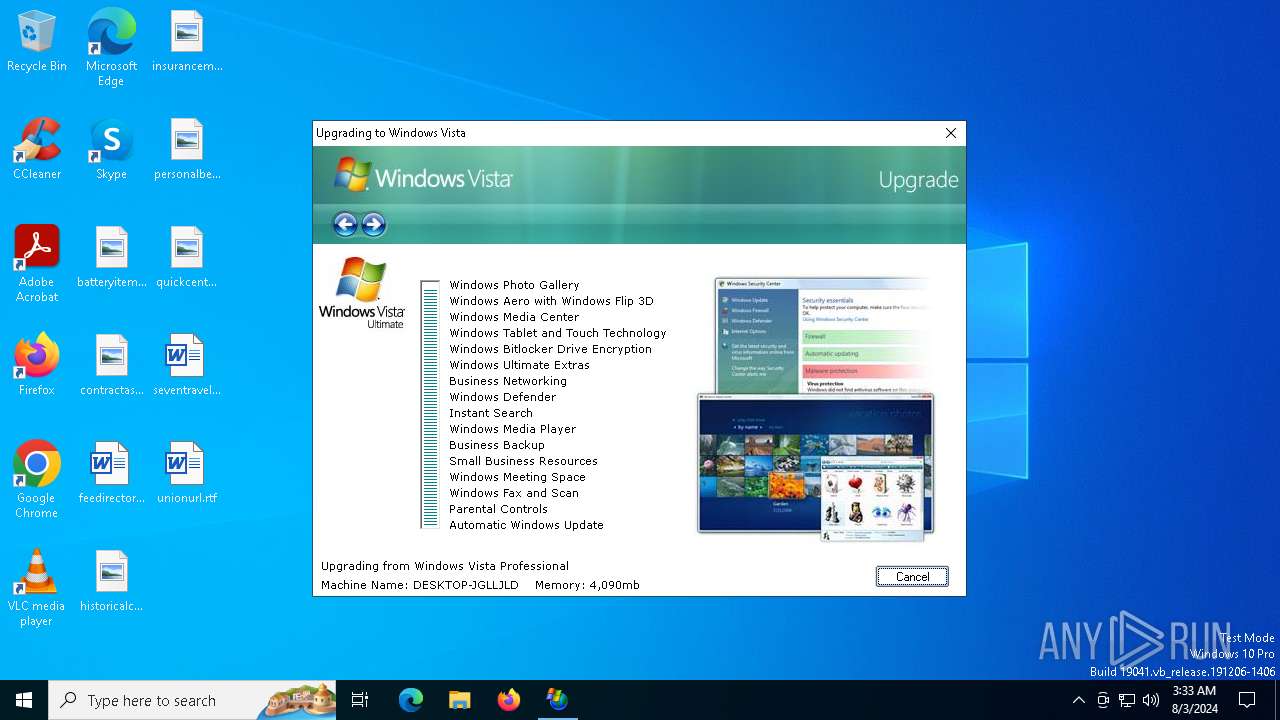Open File Explorer from taskbar

pos(459,700)
